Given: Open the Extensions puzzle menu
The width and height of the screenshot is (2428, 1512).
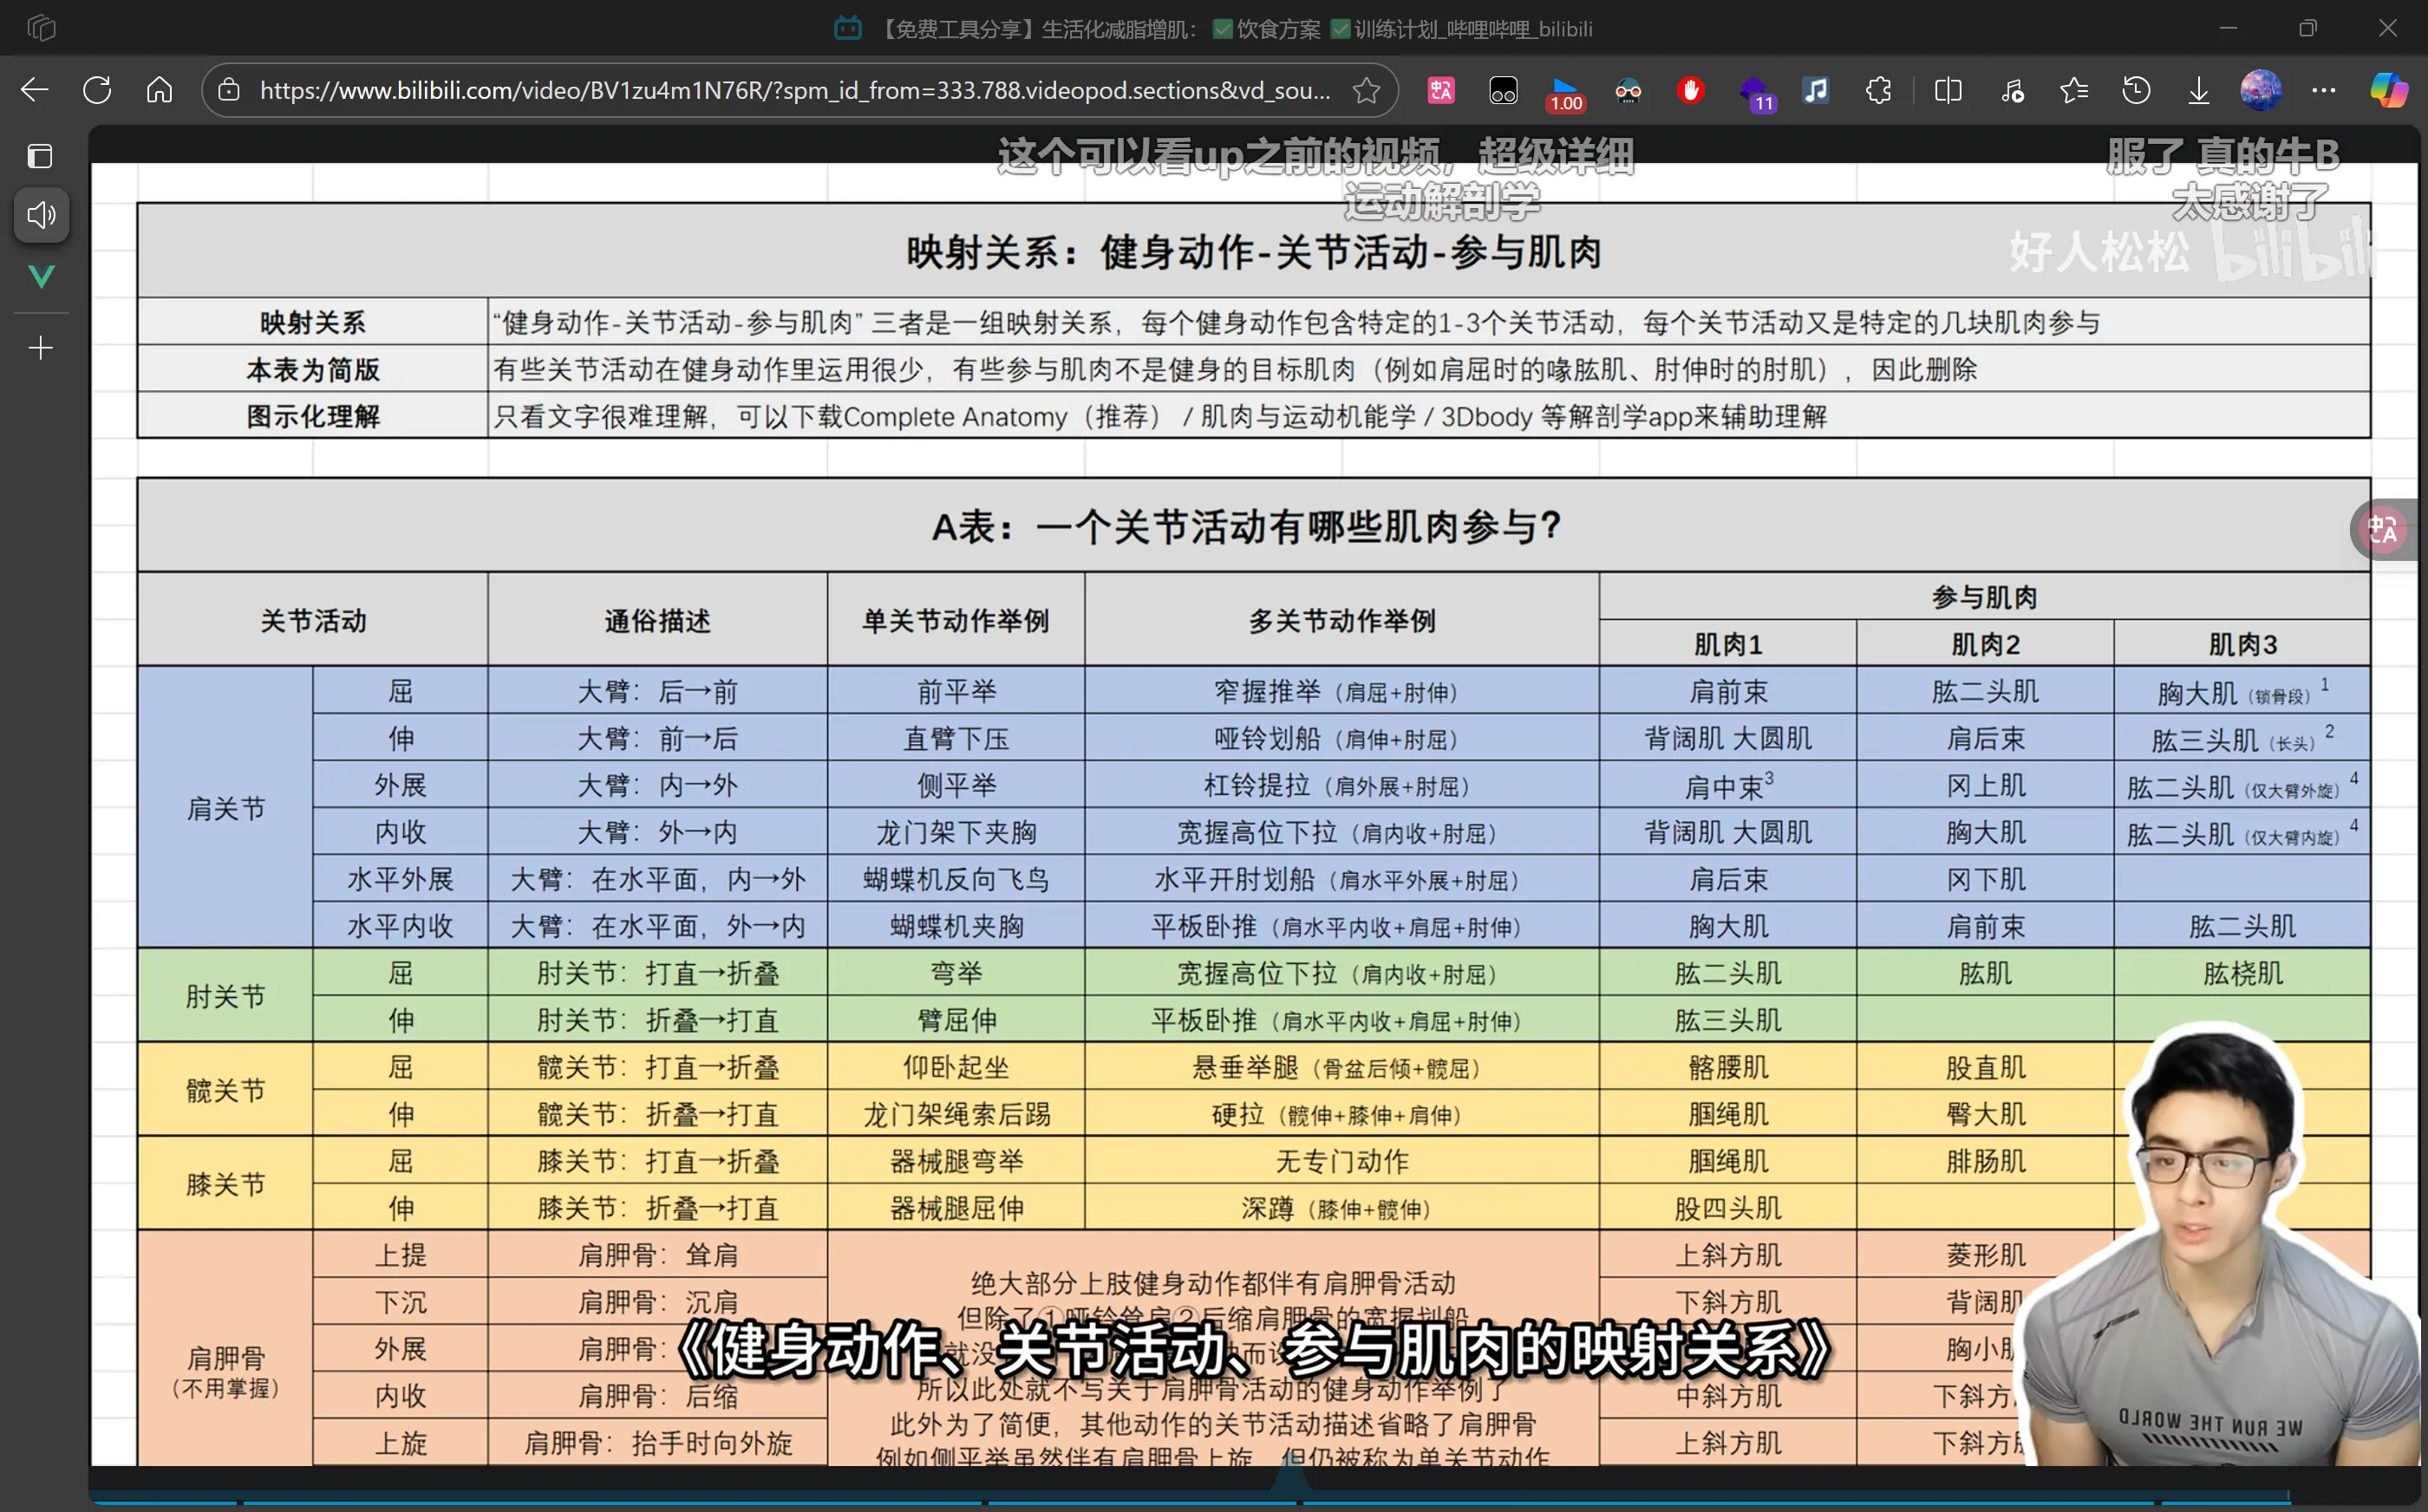Looking at the screenshot, I should pos(1878,90).
